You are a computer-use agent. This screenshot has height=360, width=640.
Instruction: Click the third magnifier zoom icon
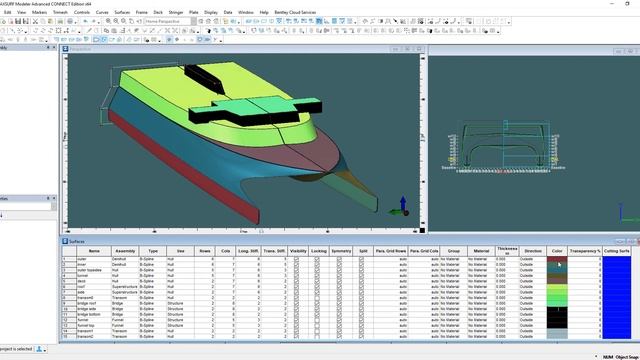(124, 21)
